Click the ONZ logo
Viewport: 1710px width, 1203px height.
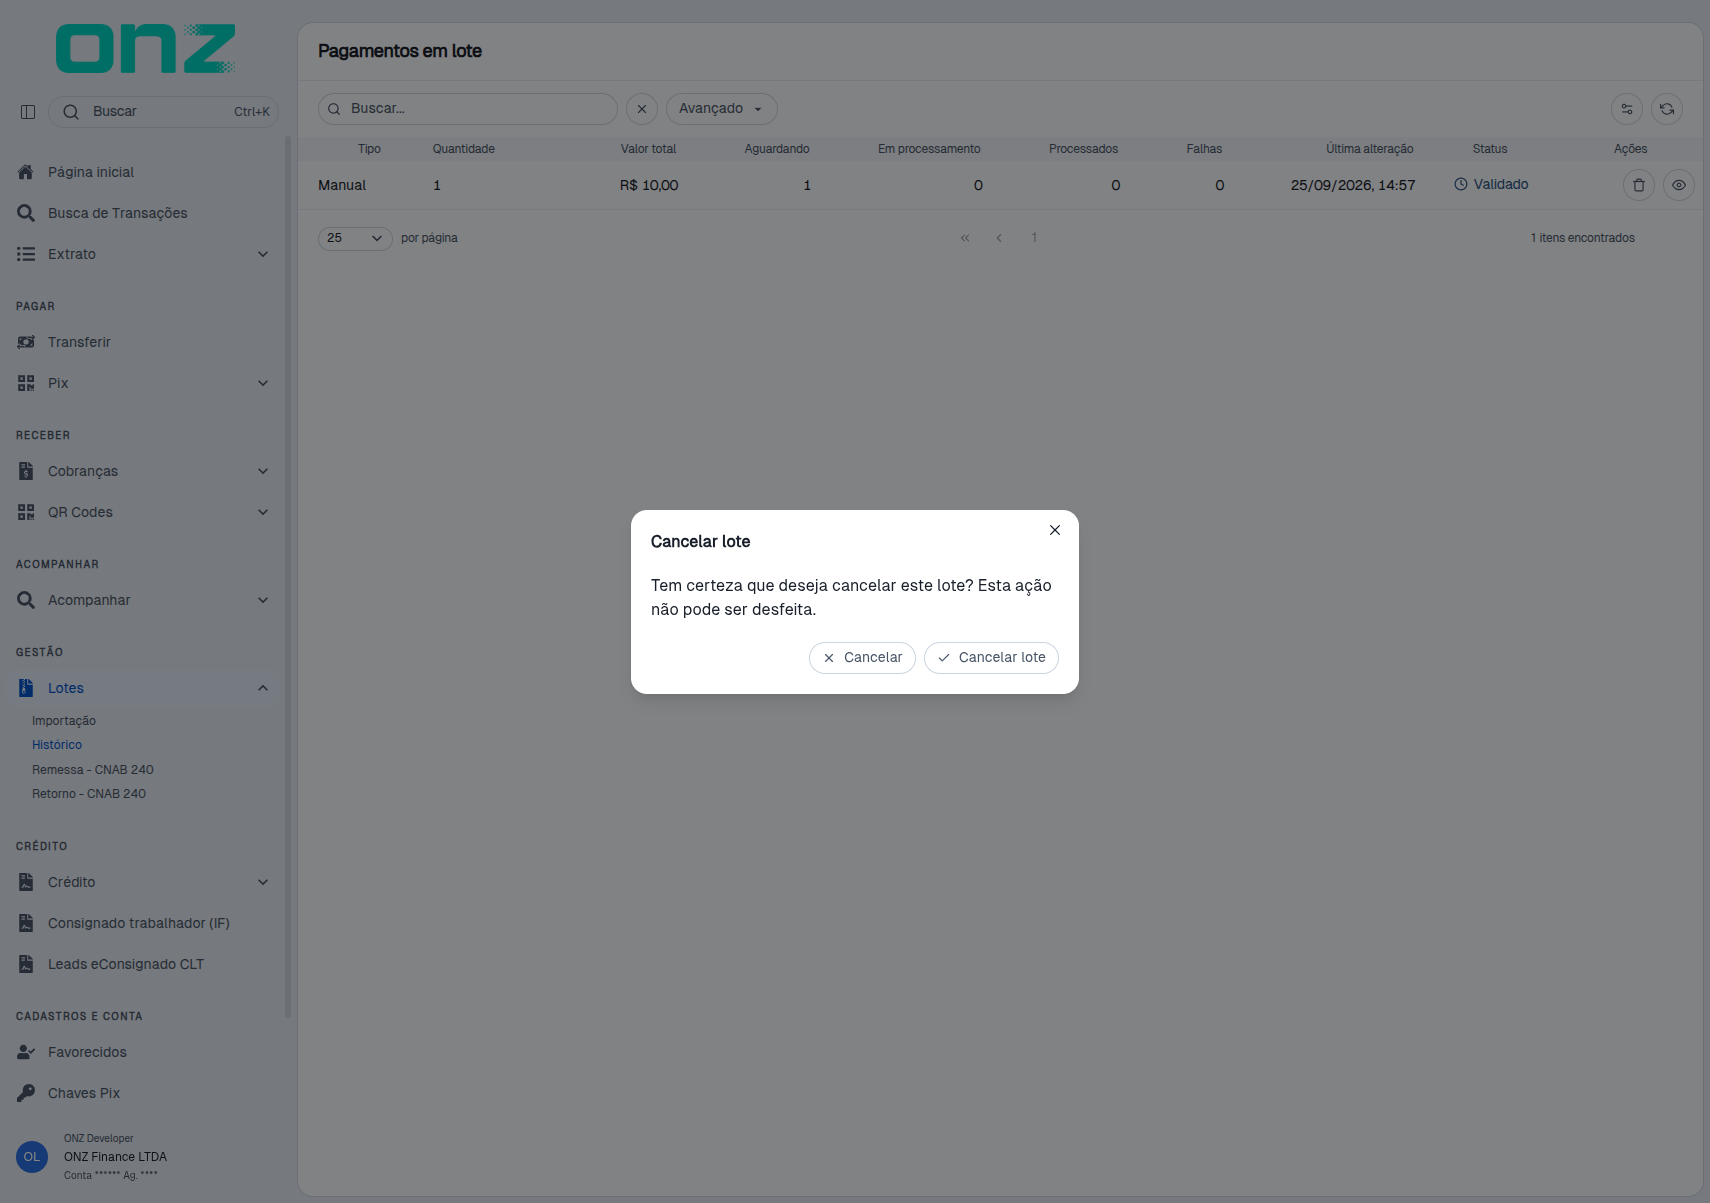coord(145,48)
